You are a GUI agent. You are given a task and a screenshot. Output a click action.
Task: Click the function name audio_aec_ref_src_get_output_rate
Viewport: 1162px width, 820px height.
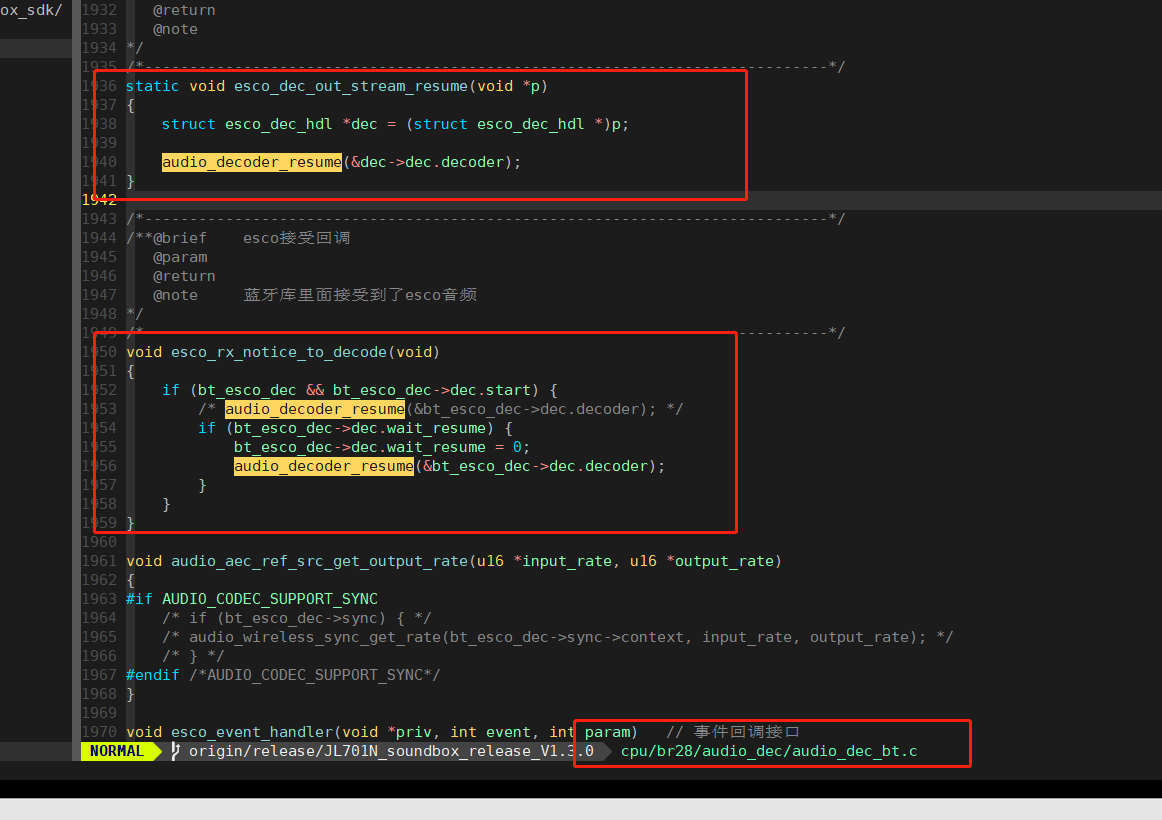[x=320, y=561]
